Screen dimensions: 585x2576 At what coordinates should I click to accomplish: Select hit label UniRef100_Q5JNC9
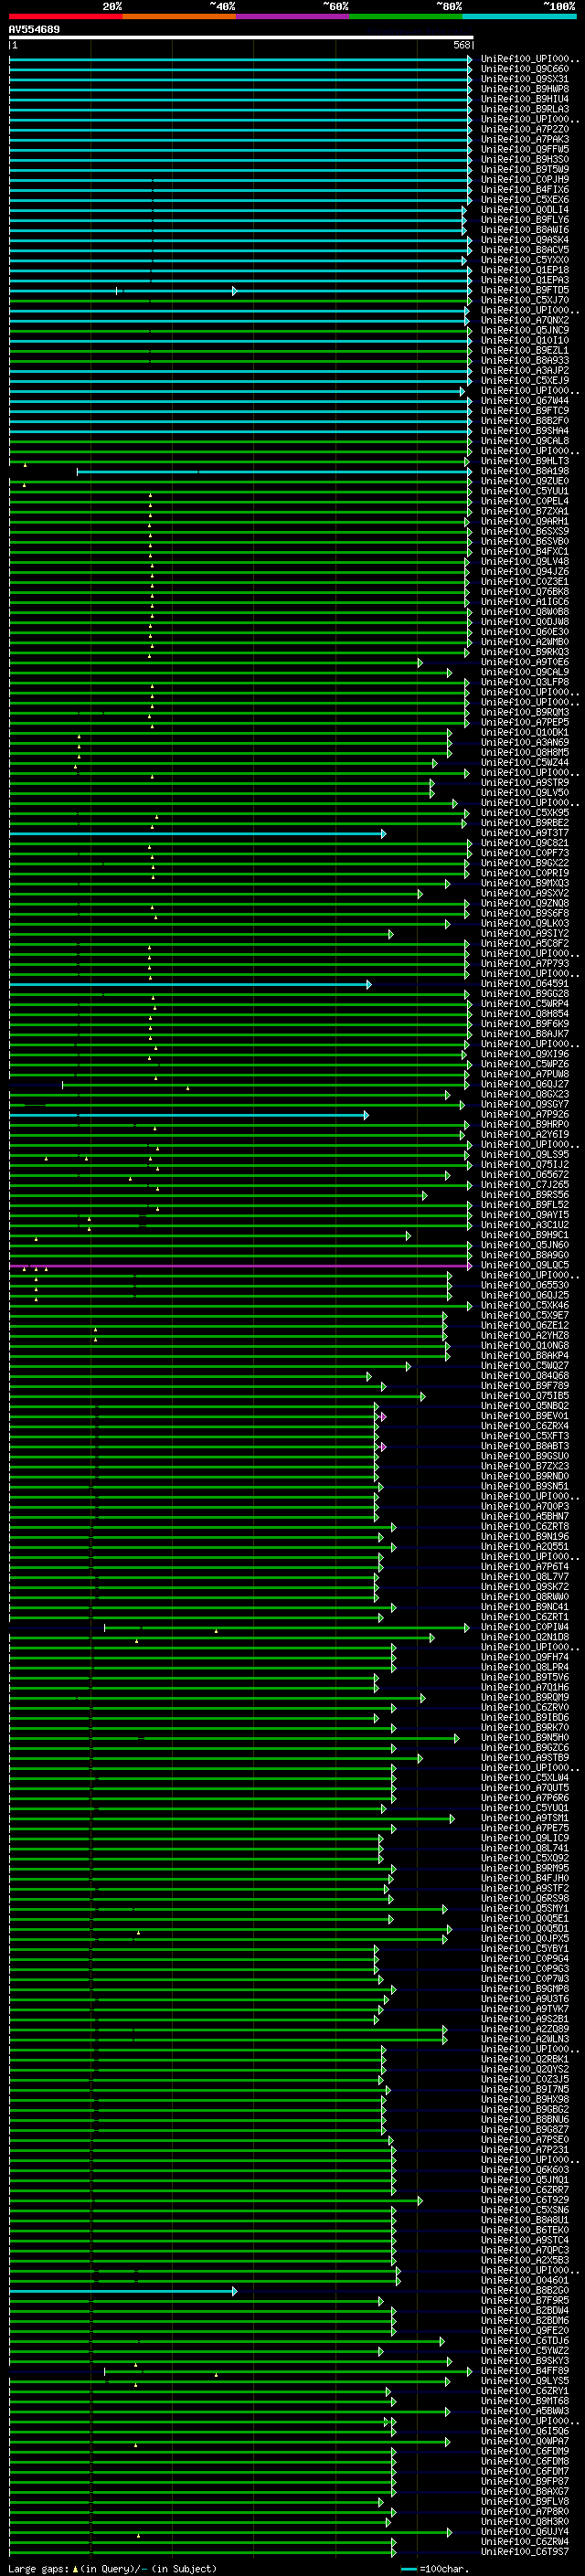524,331
